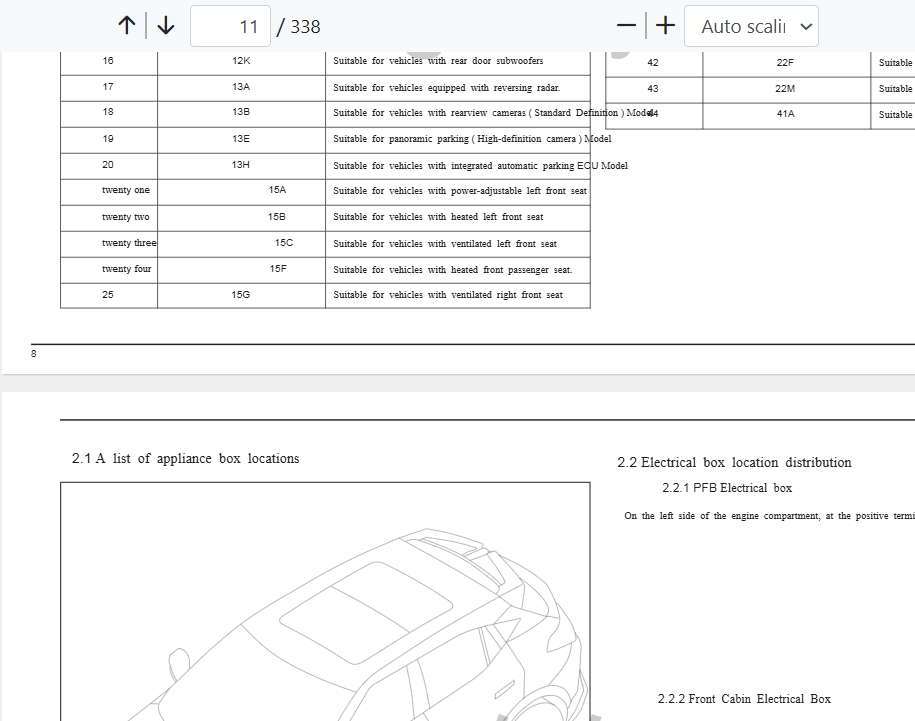Select table cell '13H'
915x721 pixels.
point(241,165)
